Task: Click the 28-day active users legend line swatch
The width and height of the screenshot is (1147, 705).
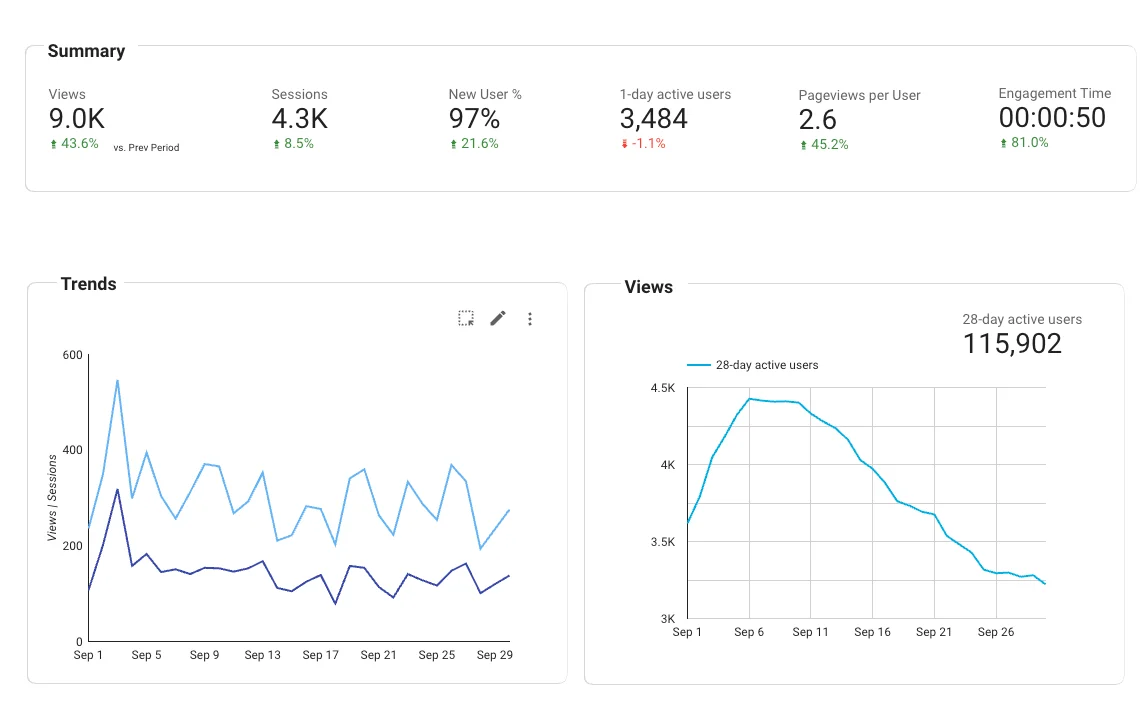Action: (x=698, y=366)
